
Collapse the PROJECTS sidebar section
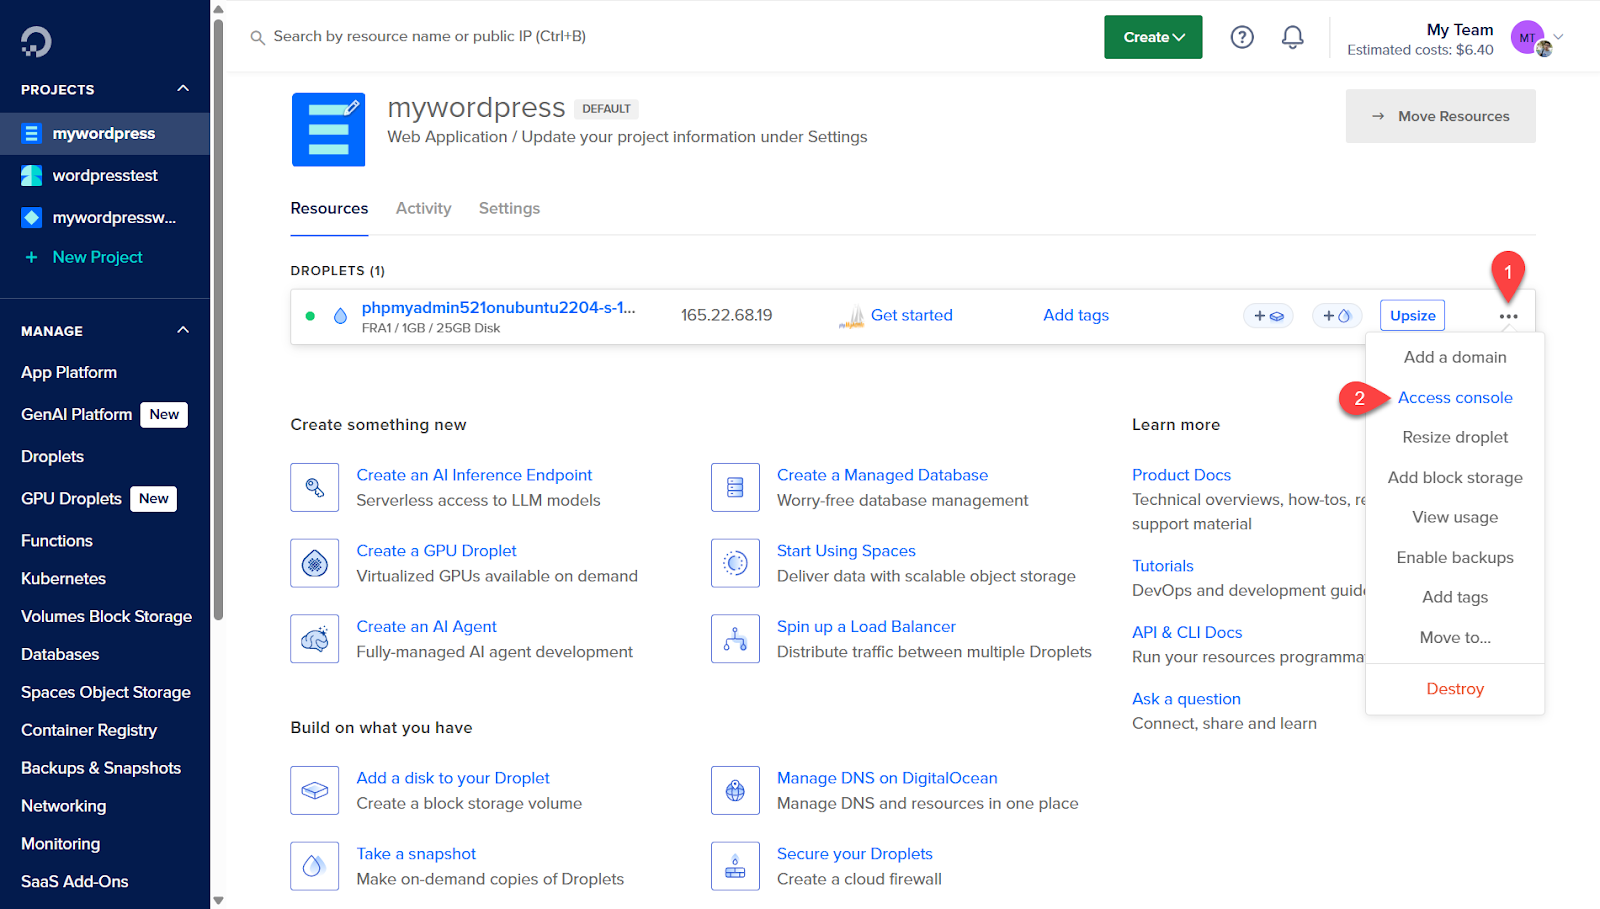183,89
